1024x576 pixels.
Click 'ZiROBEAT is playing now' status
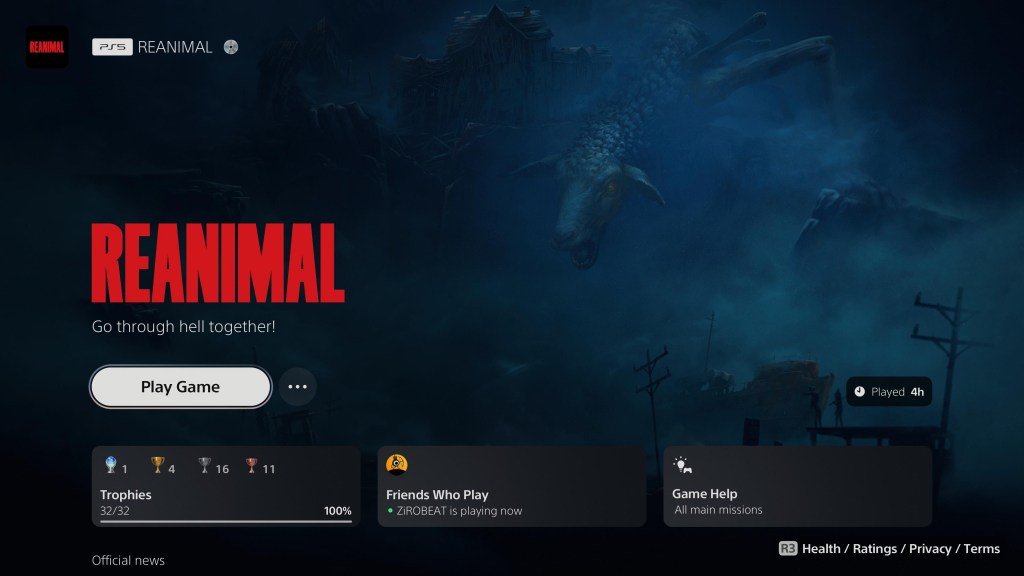point(460,511)
